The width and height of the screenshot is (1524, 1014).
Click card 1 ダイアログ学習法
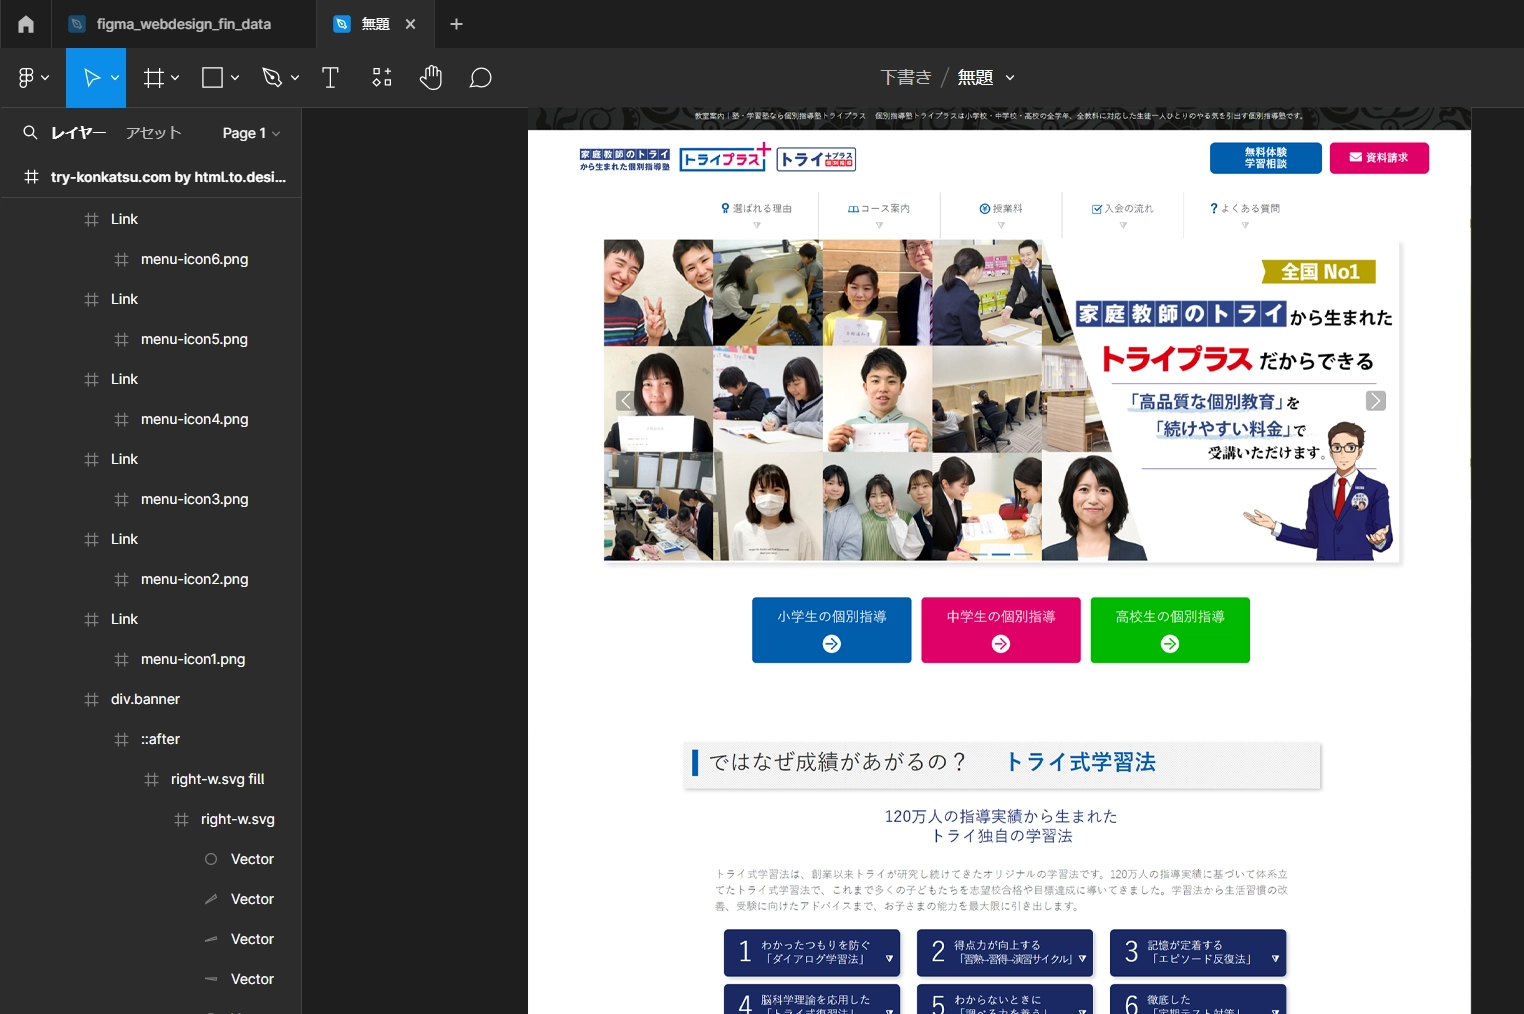click(x=812, y=953)
